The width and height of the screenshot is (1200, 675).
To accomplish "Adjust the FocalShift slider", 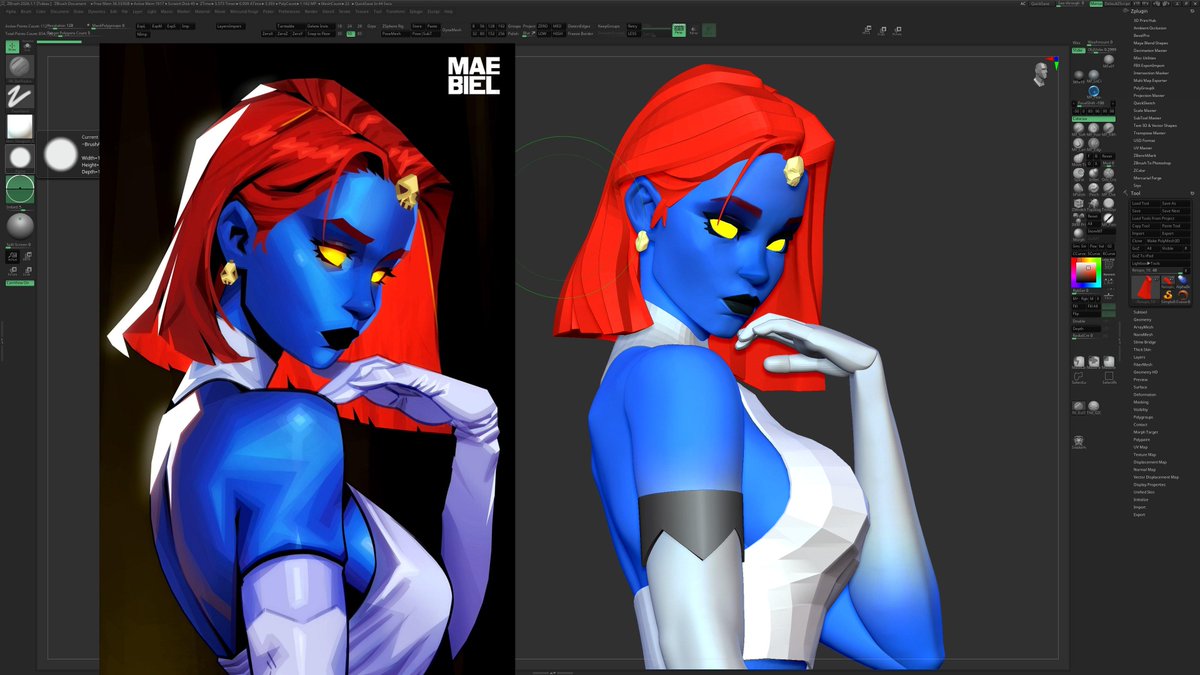I will pos(1093,103).
